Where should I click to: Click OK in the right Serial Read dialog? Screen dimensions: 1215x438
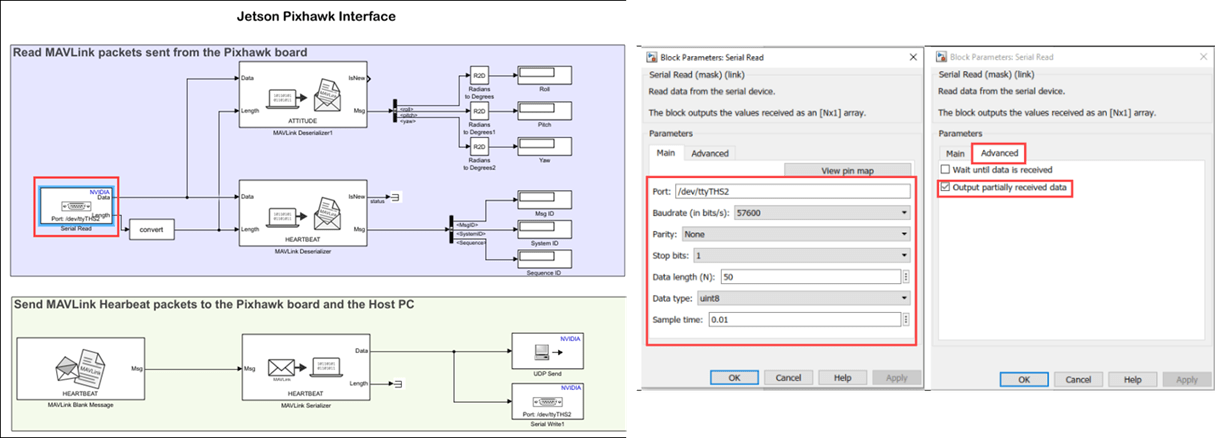(1024, 380)
